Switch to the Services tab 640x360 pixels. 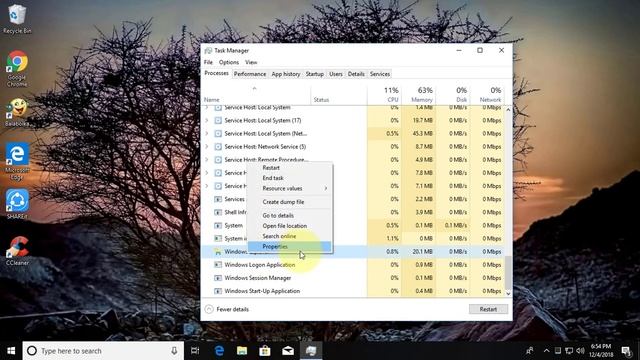coord(380,74)
